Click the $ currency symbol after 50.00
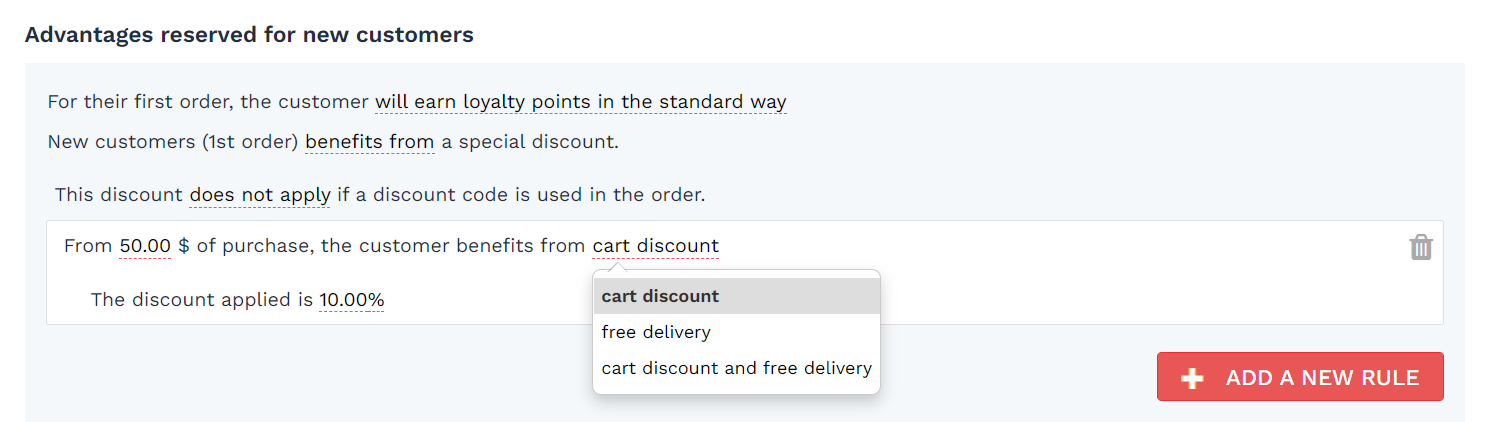The width and height of the screenshot is (1494, 422). coord(184,246)
